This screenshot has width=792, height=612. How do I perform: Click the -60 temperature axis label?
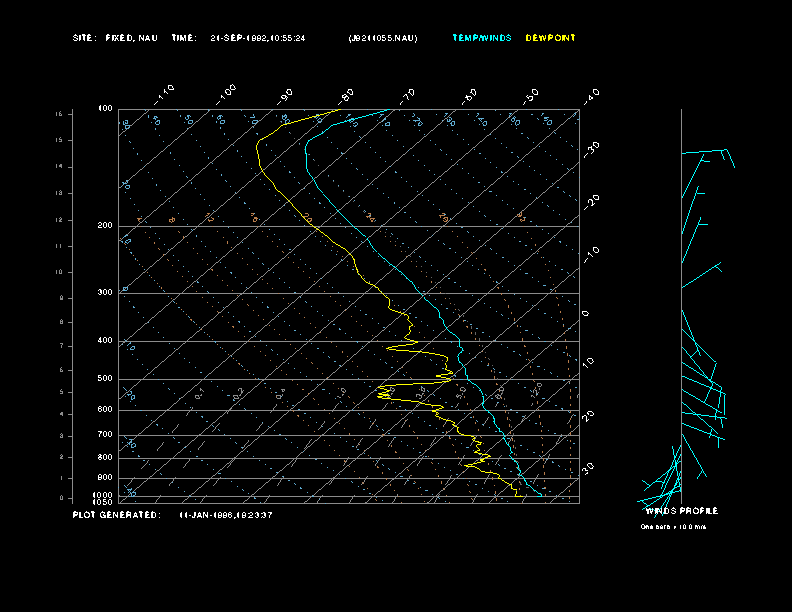[x=469, y=96]
